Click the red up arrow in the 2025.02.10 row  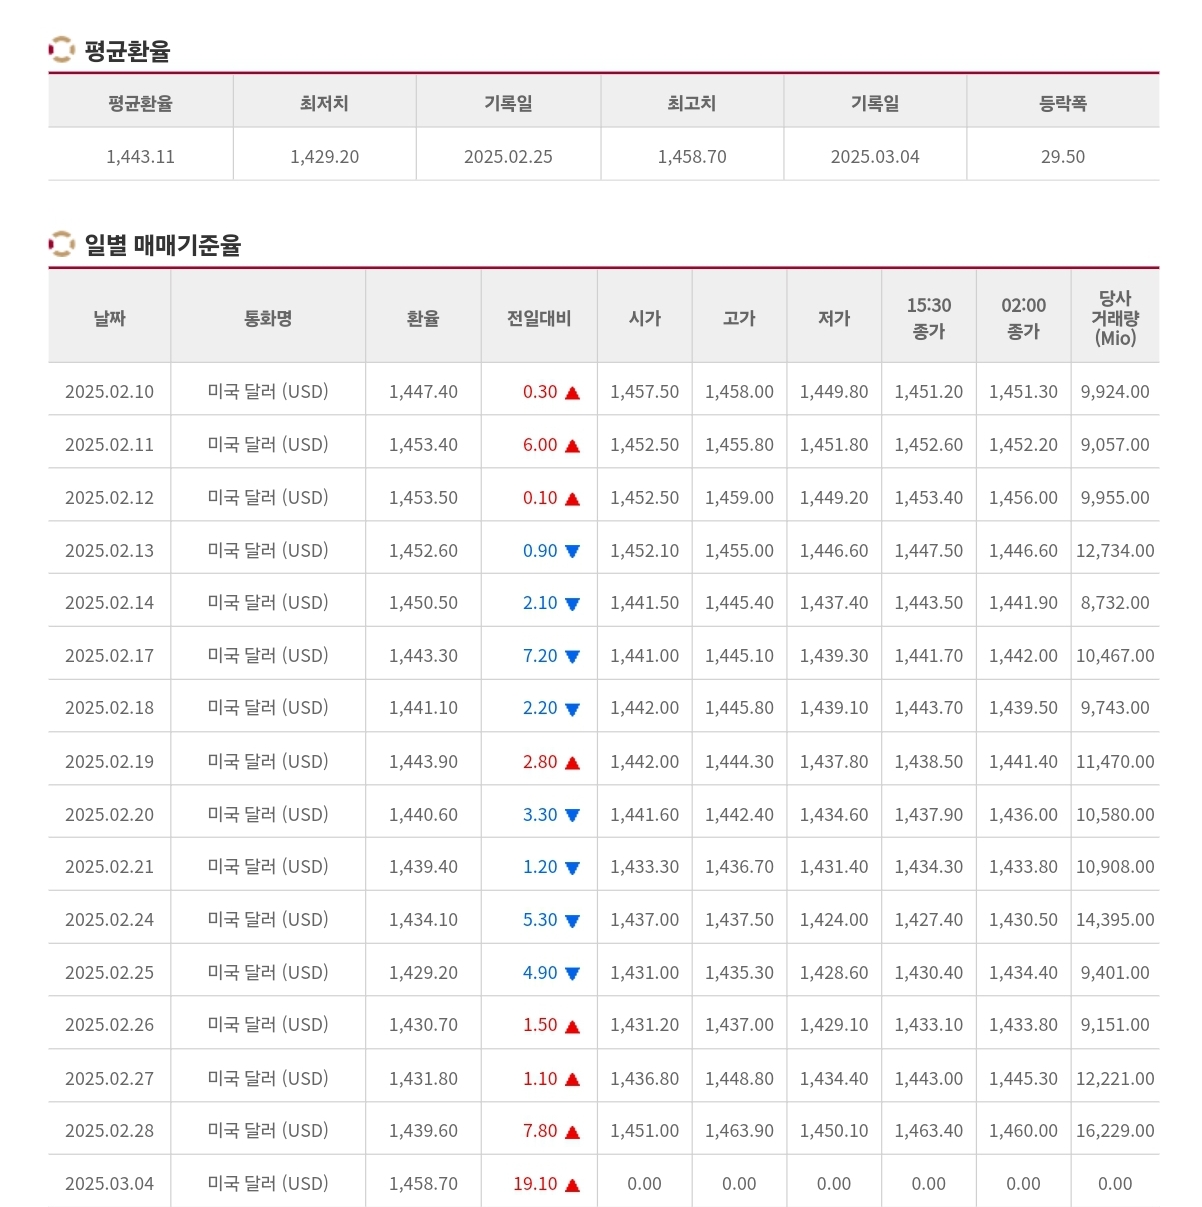[572, 393]
